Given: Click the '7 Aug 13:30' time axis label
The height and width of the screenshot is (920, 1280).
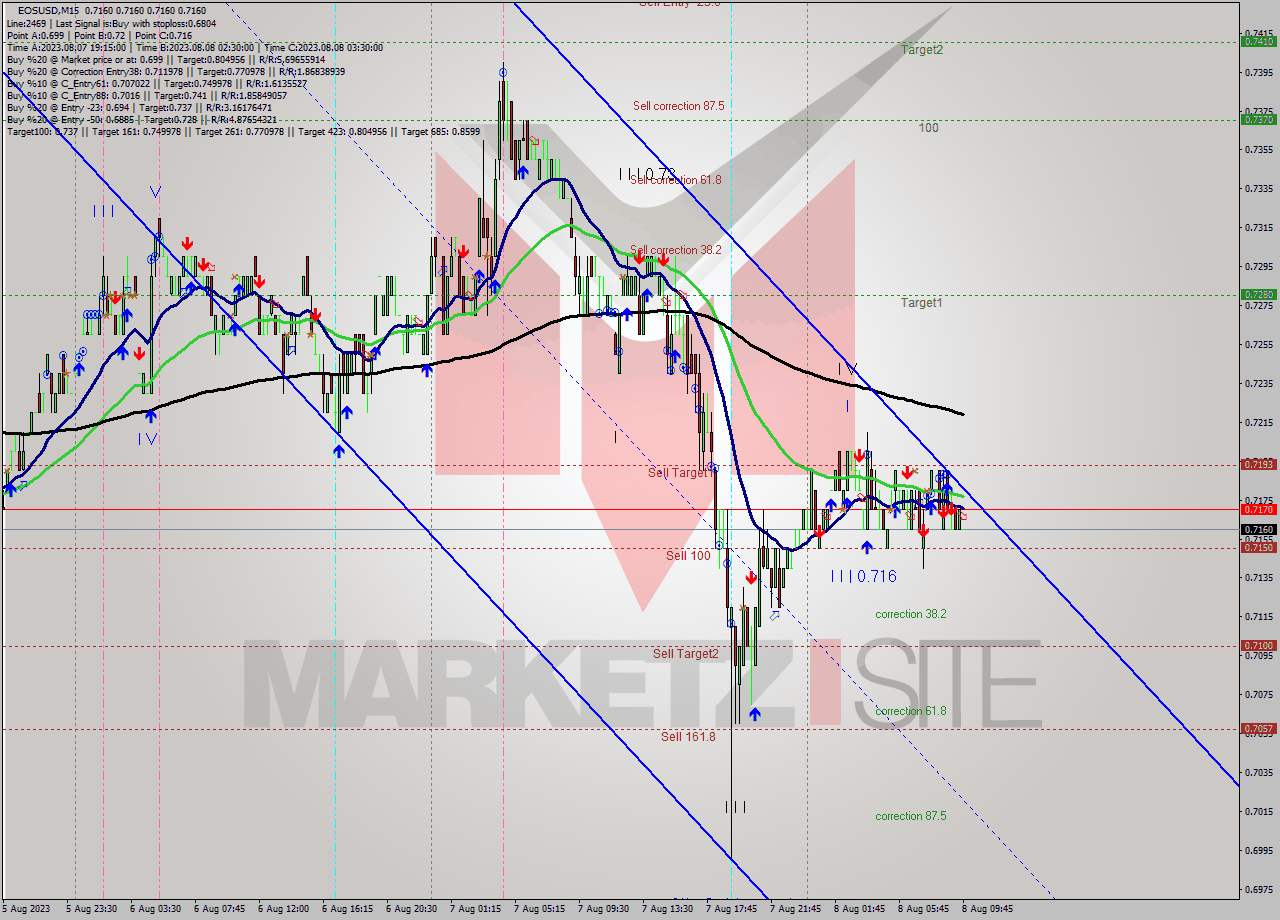Looking at the screenshot, I should click(667, 909).
